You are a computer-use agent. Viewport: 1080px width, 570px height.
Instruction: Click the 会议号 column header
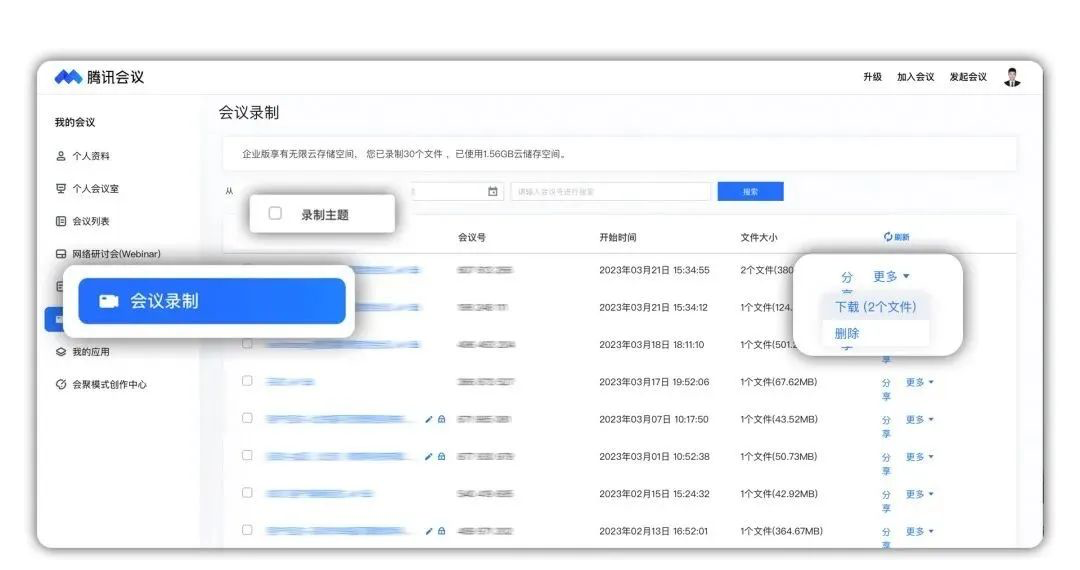tap(472, 238)
